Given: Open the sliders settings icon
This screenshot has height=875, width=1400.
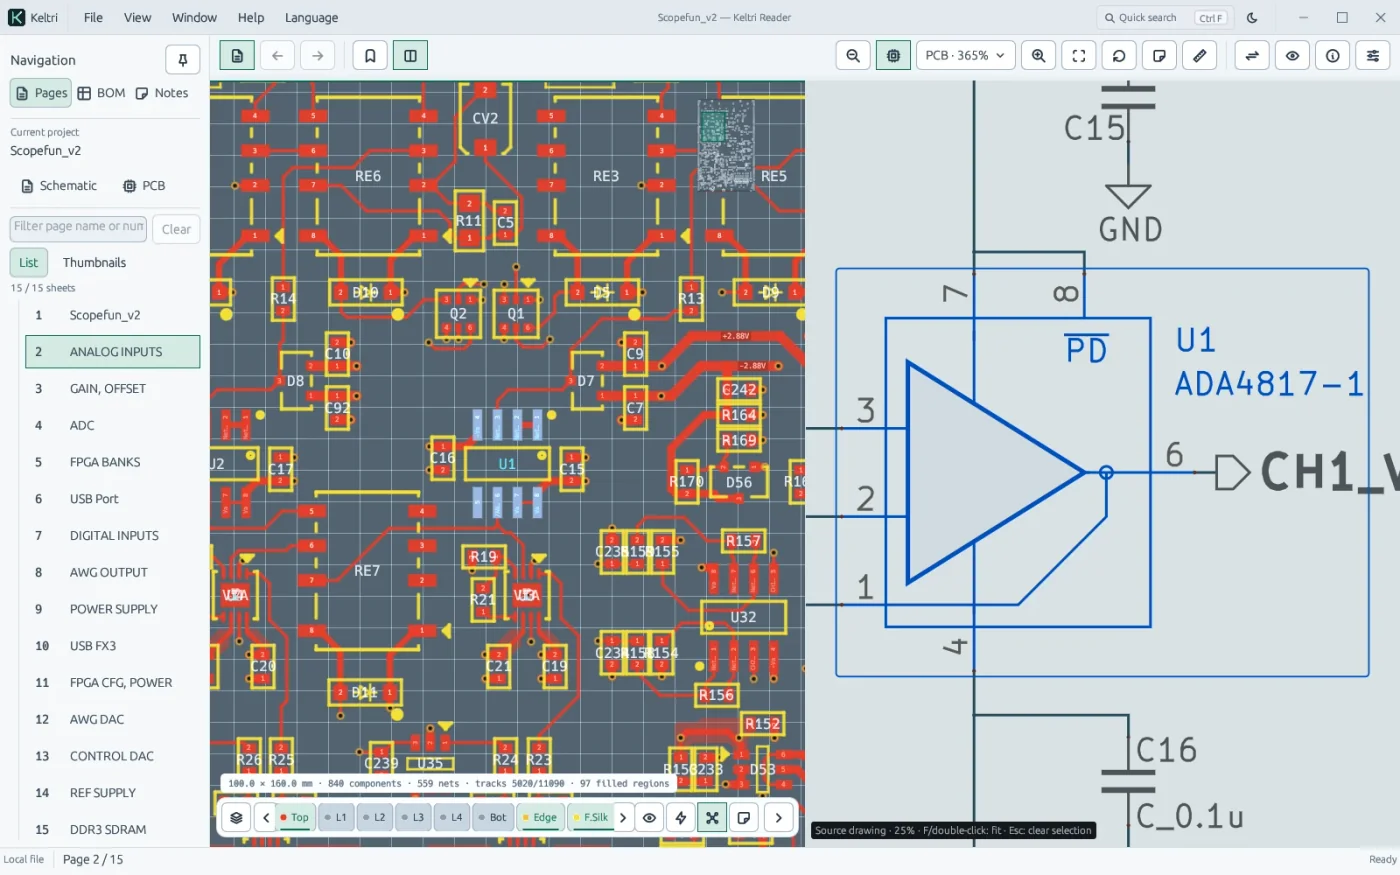Looking at the screenshot, I should click(1373, 56).
